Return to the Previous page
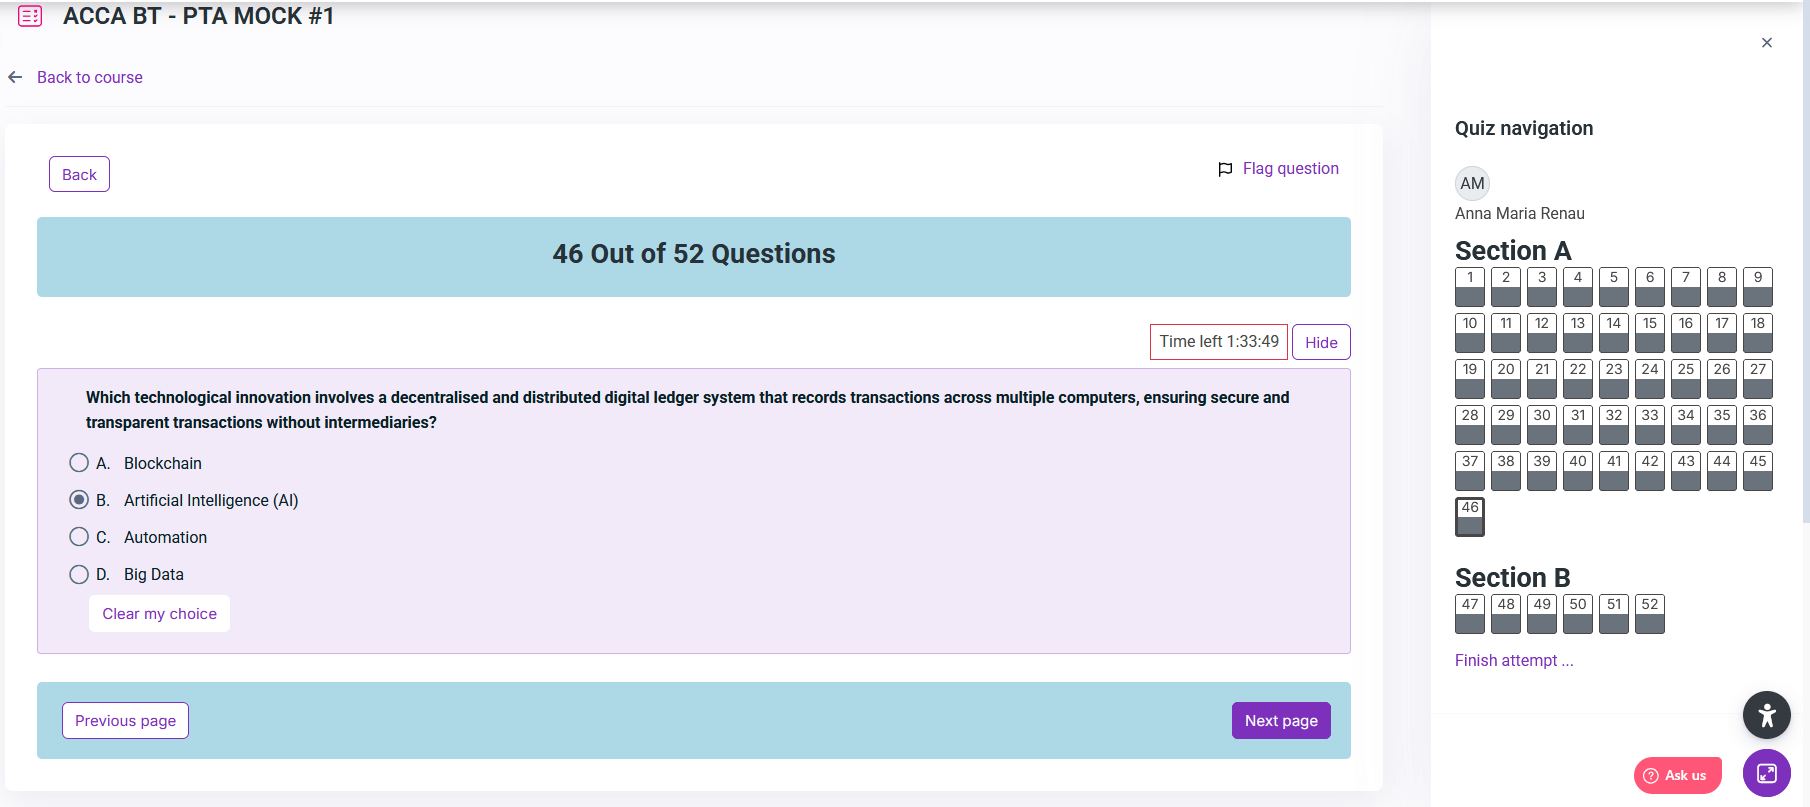The height and width of the screenshot is (807, 1810). [x=125, y=720]
